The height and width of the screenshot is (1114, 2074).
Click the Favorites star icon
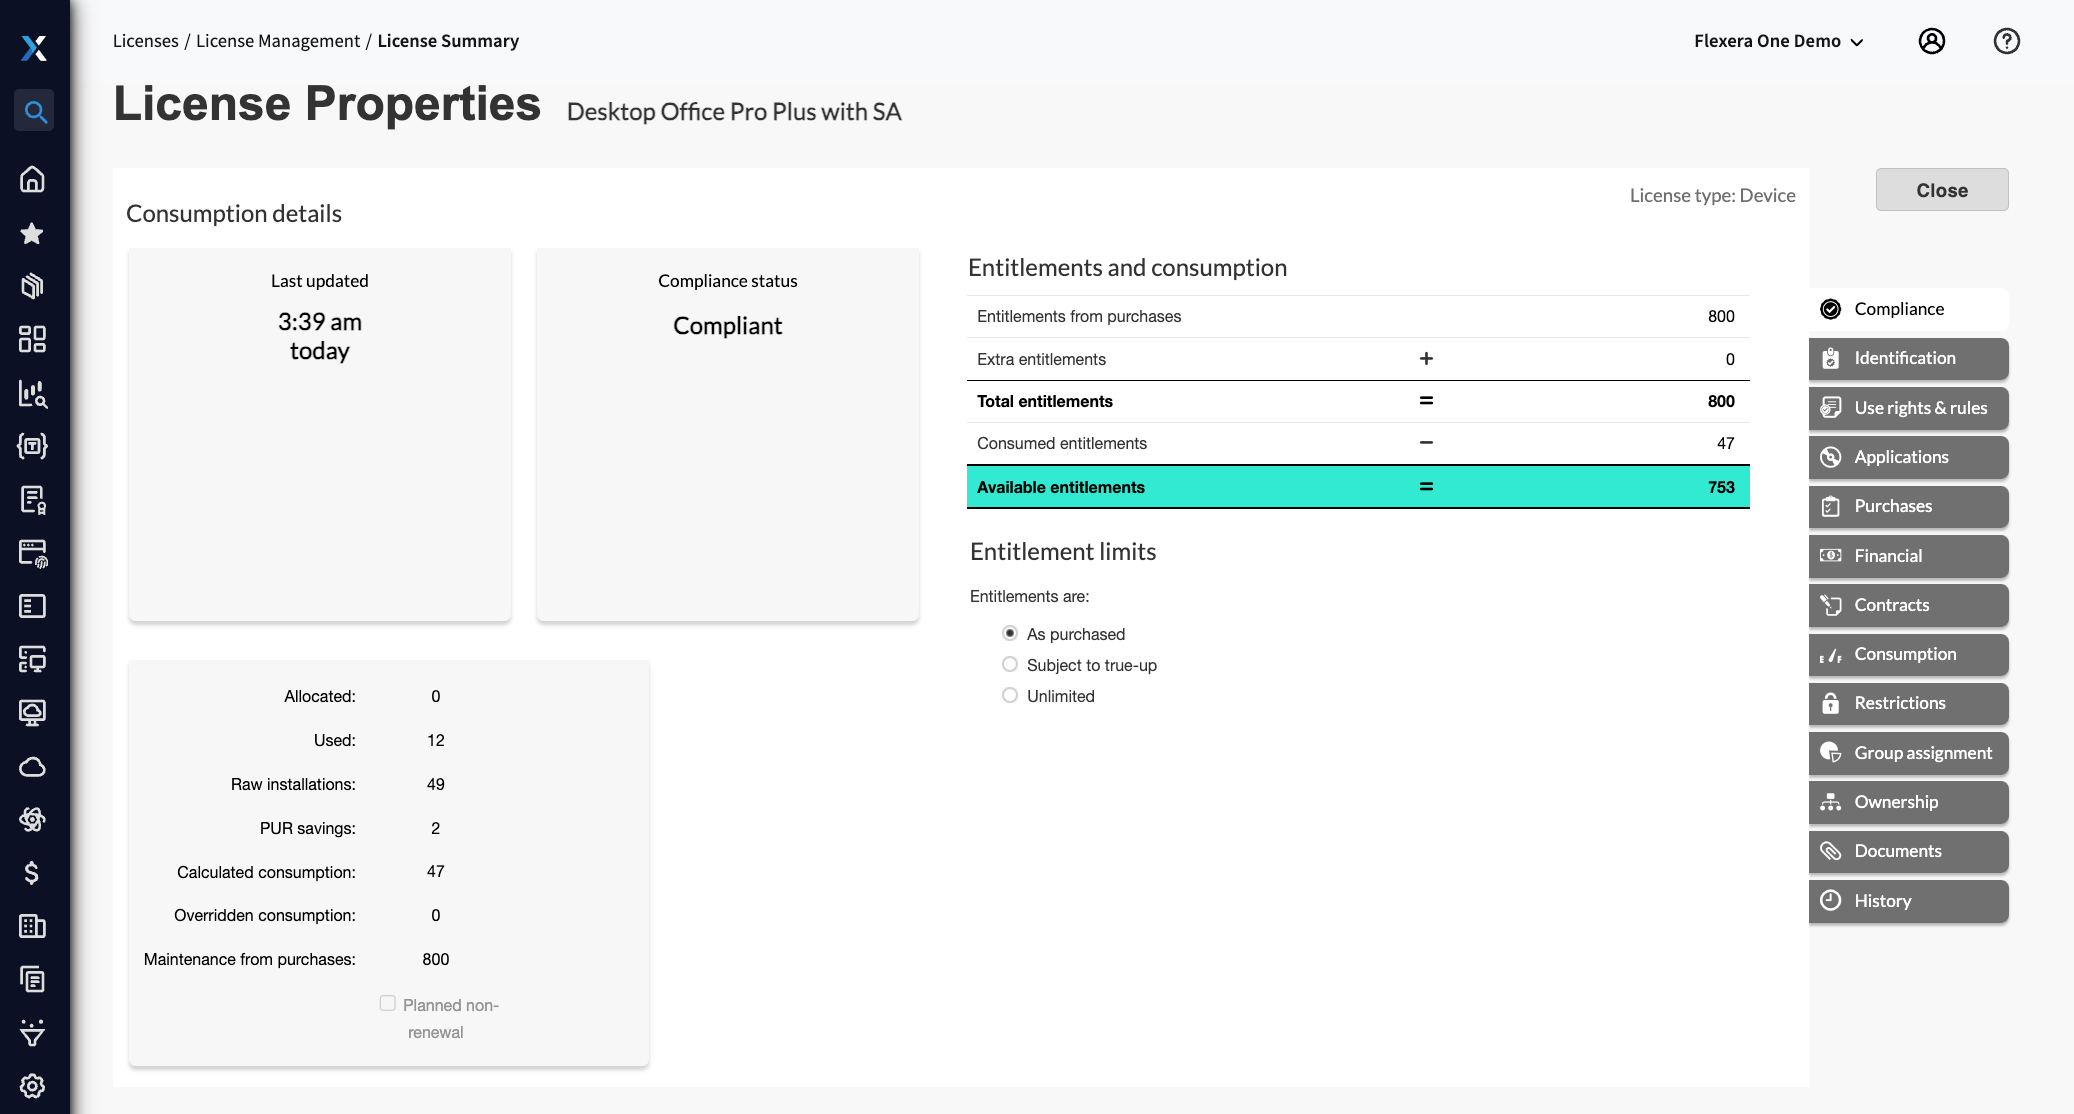[32, 233]
